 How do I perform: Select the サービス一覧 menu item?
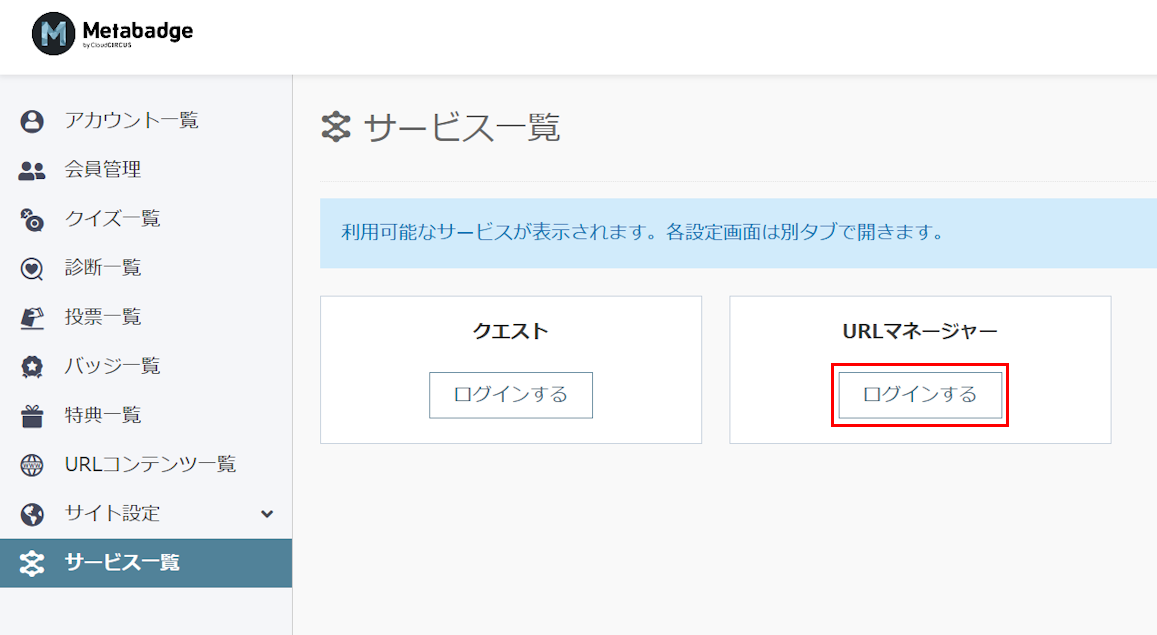[x=146, y=563]
